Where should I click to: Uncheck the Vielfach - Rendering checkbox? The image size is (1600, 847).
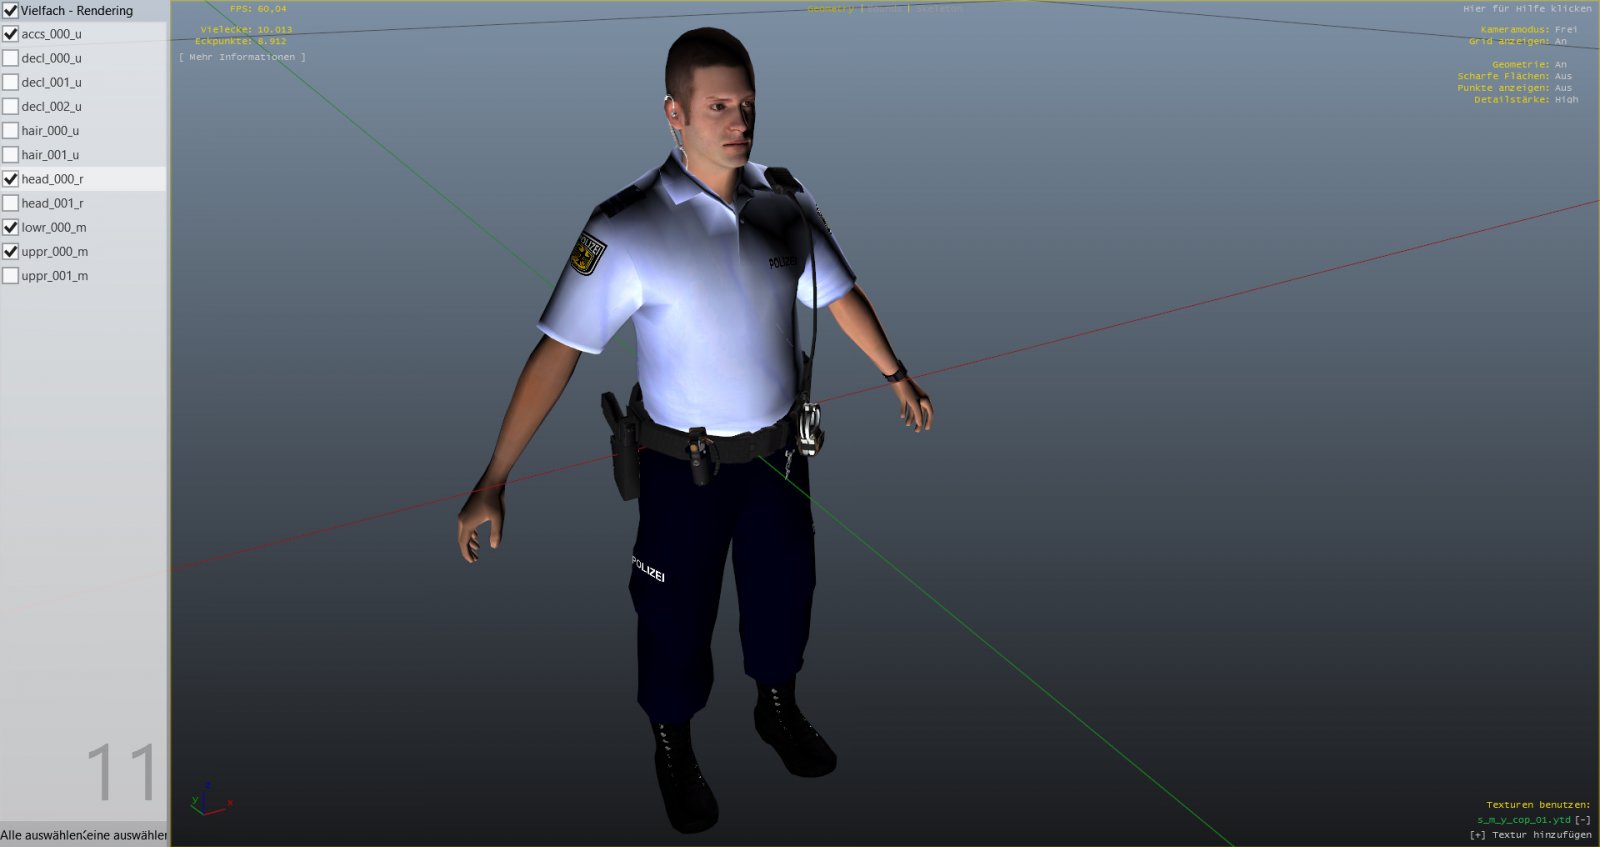click(x=11, y=10)
